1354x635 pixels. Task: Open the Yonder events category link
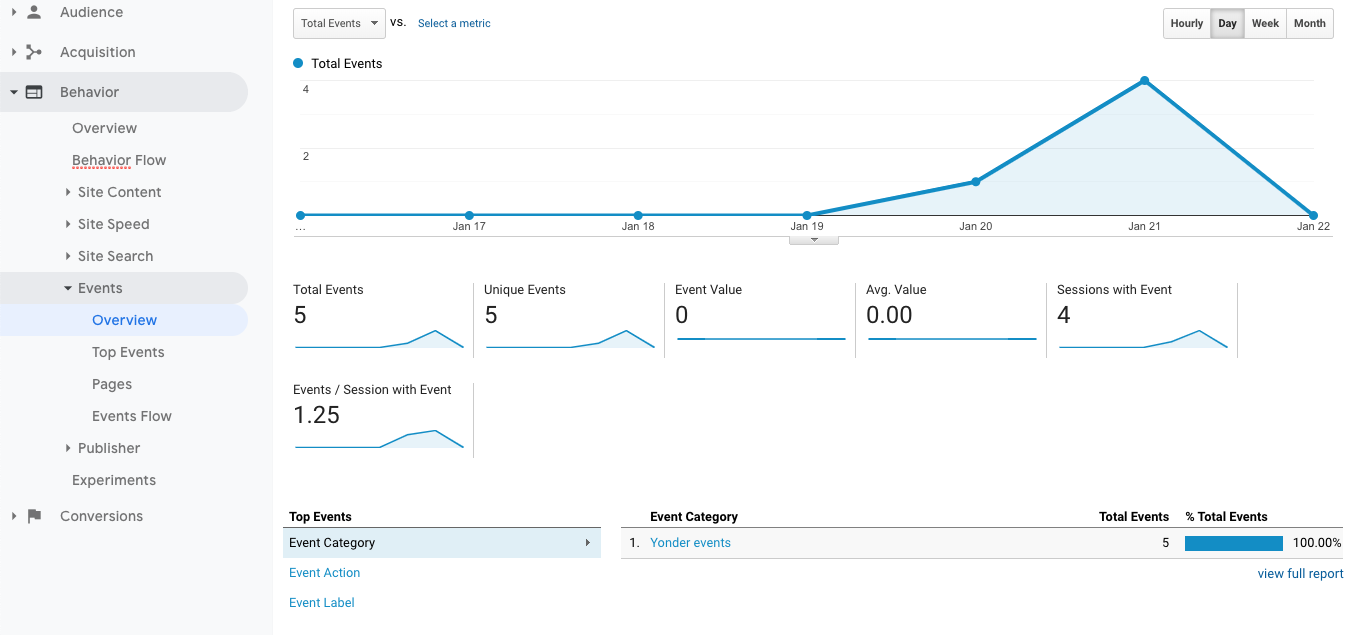tap(690, 542)
